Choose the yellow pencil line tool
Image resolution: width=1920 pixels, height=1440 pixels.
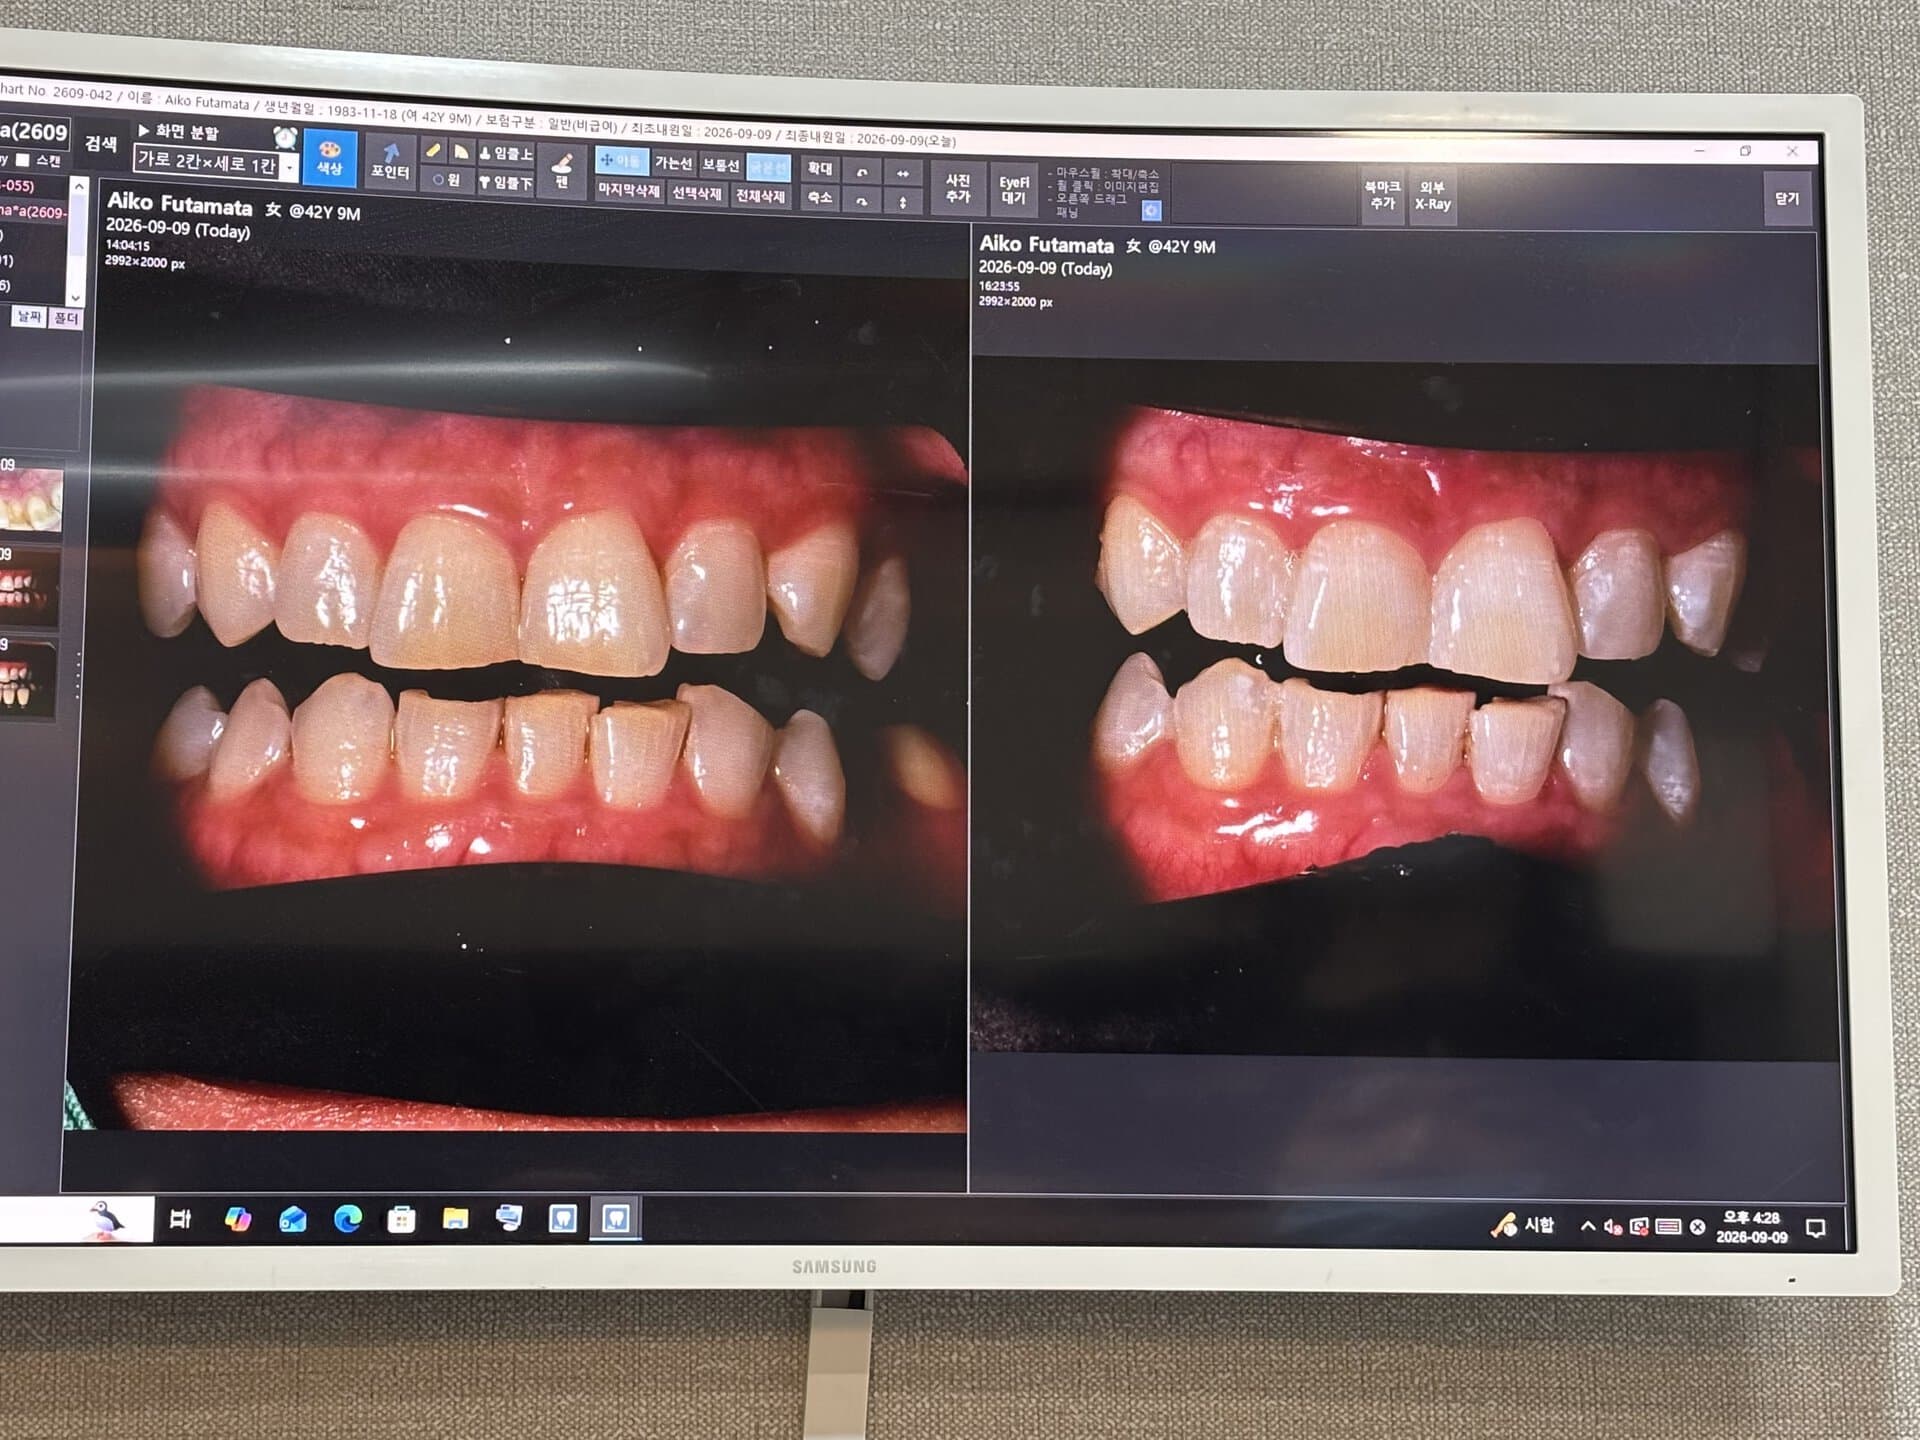(x=433, y=150)
